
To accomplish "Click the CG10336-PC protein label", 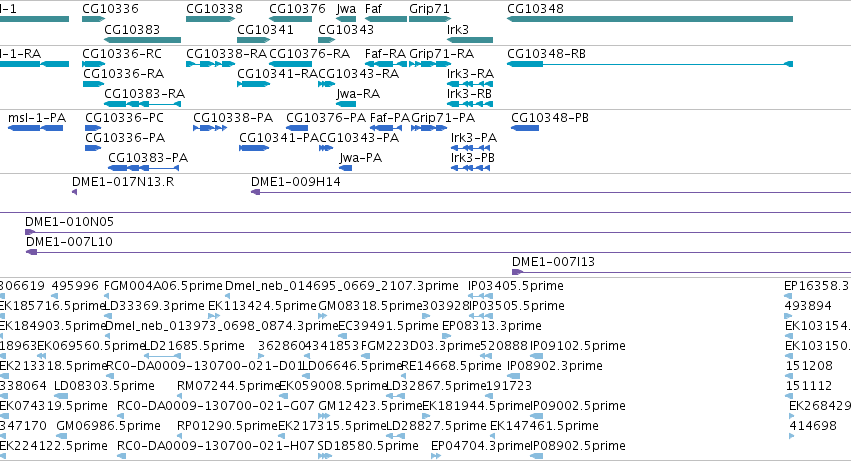I will (x=124, y=118).
